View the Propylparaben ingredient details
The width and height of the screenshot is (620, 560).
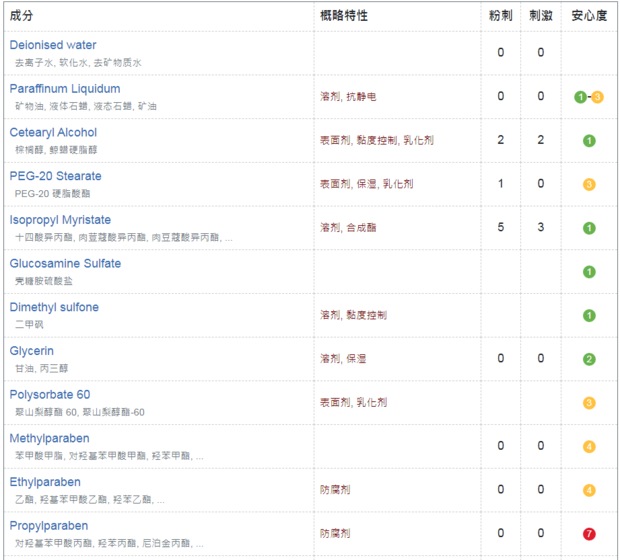click(49, 526)
